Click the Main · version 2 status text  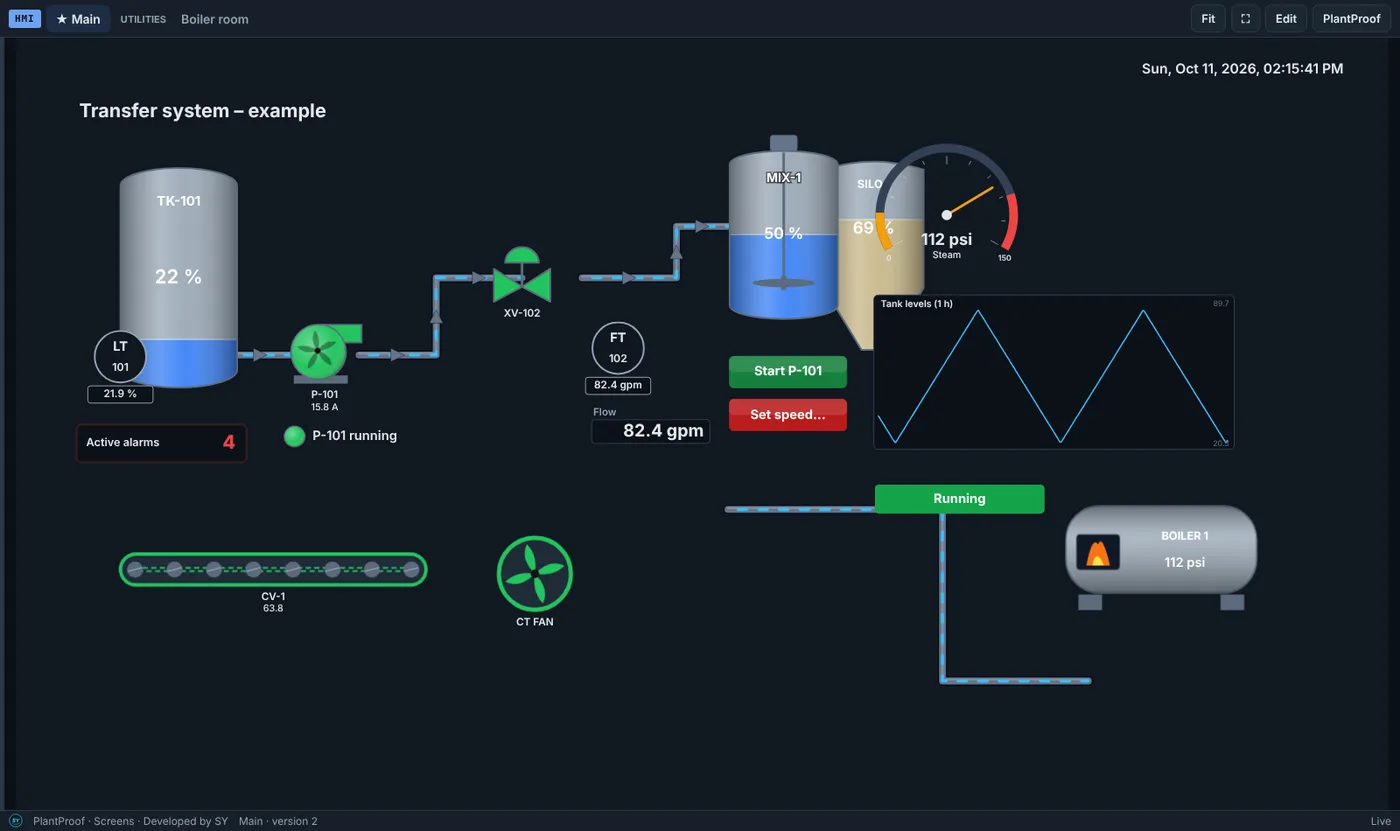[x=278, y=821]
